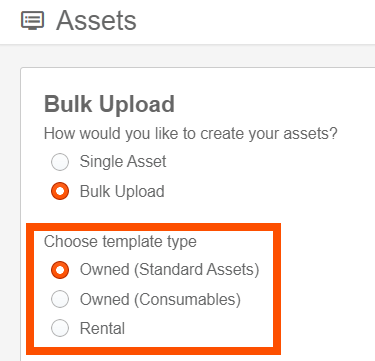Click the Choose template type label
Viewport: 375px width, 361px height.
[120, 242]
